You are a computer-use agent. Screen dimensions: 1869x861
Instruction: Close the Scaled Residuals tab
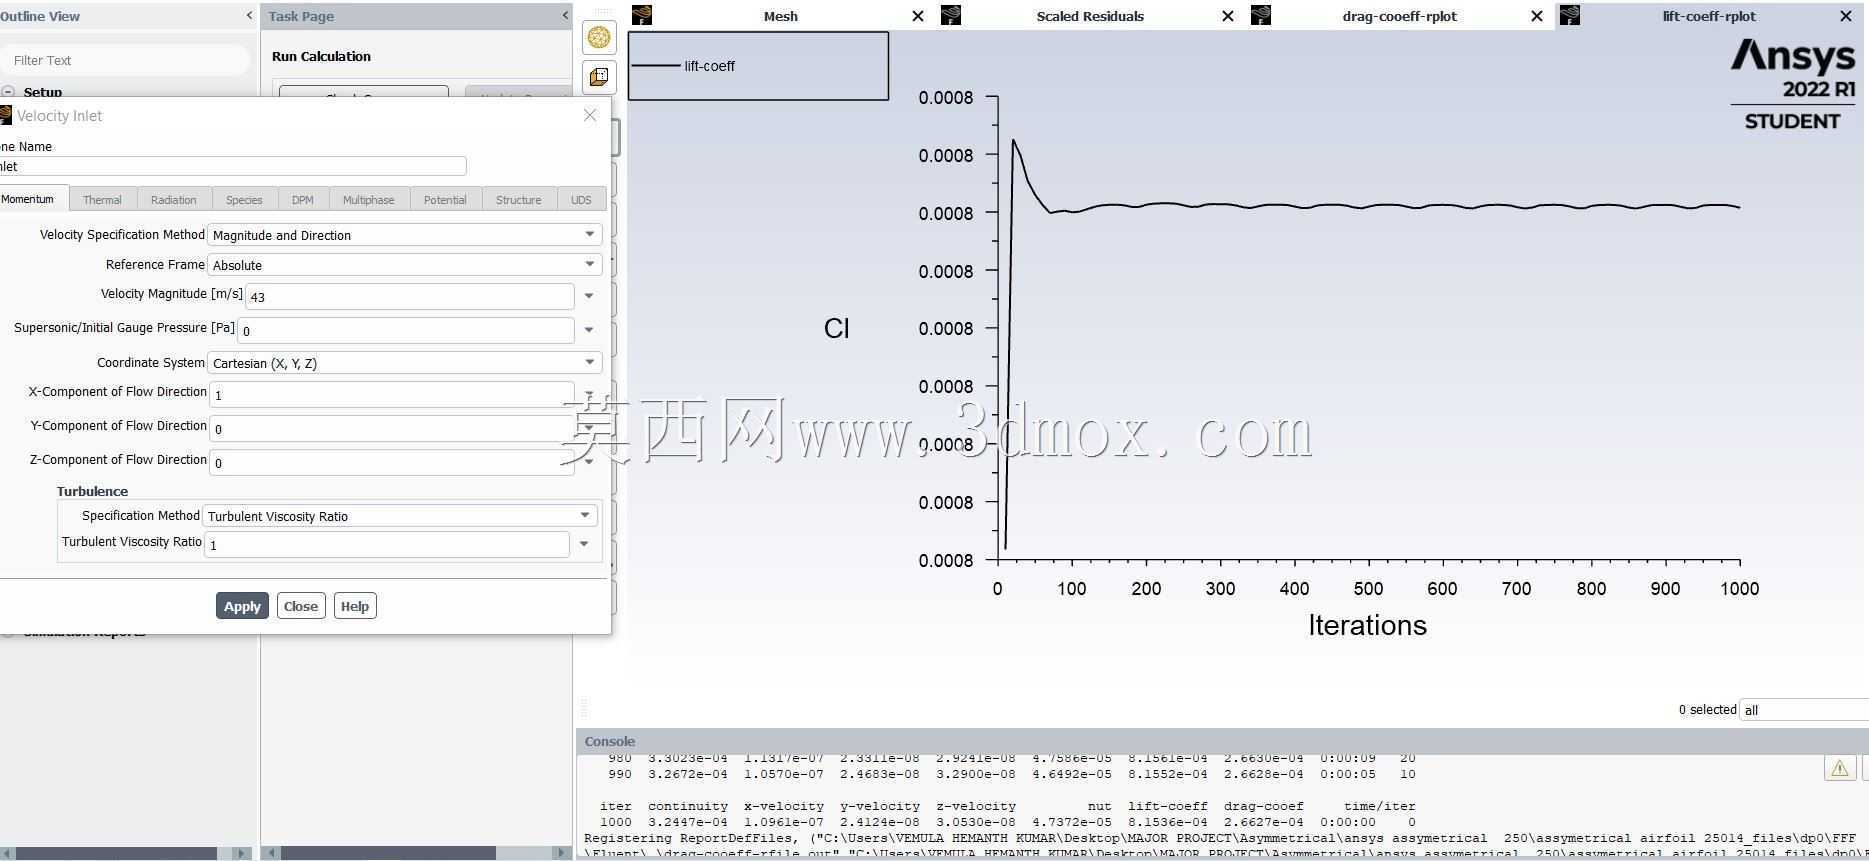[x=1228, y=16]
